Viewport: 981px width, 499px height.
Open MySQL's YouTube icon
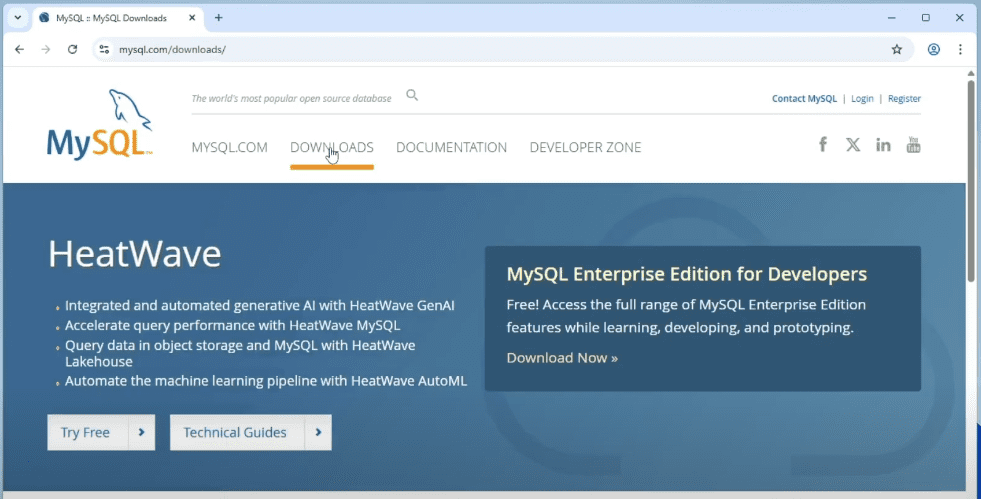point(913,145)
